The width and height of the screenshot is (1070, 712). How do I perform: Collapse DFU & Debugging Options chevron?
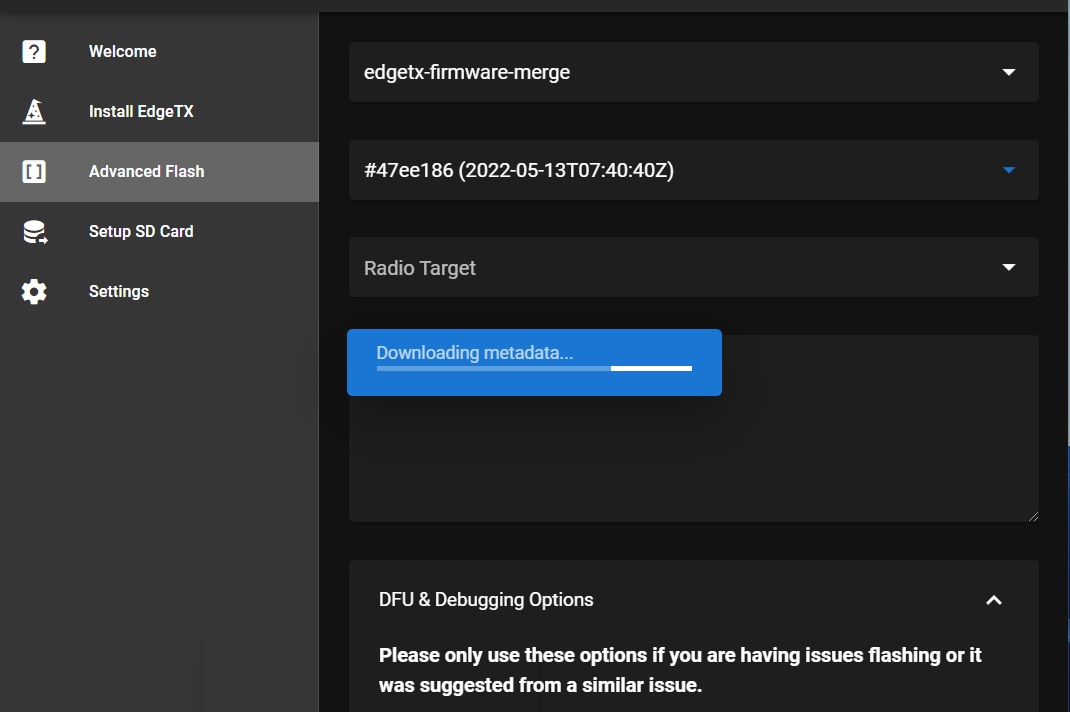point(994,600)
